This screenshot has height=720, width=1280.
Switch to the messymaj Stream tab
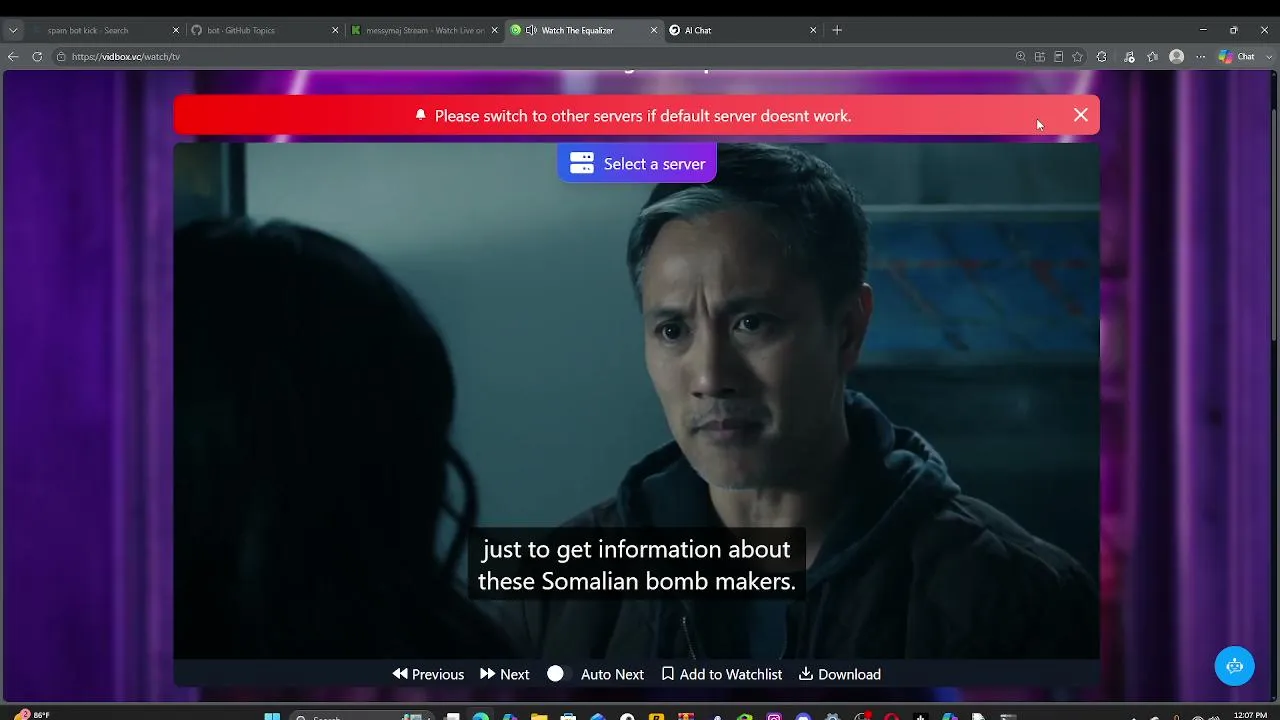424,30
